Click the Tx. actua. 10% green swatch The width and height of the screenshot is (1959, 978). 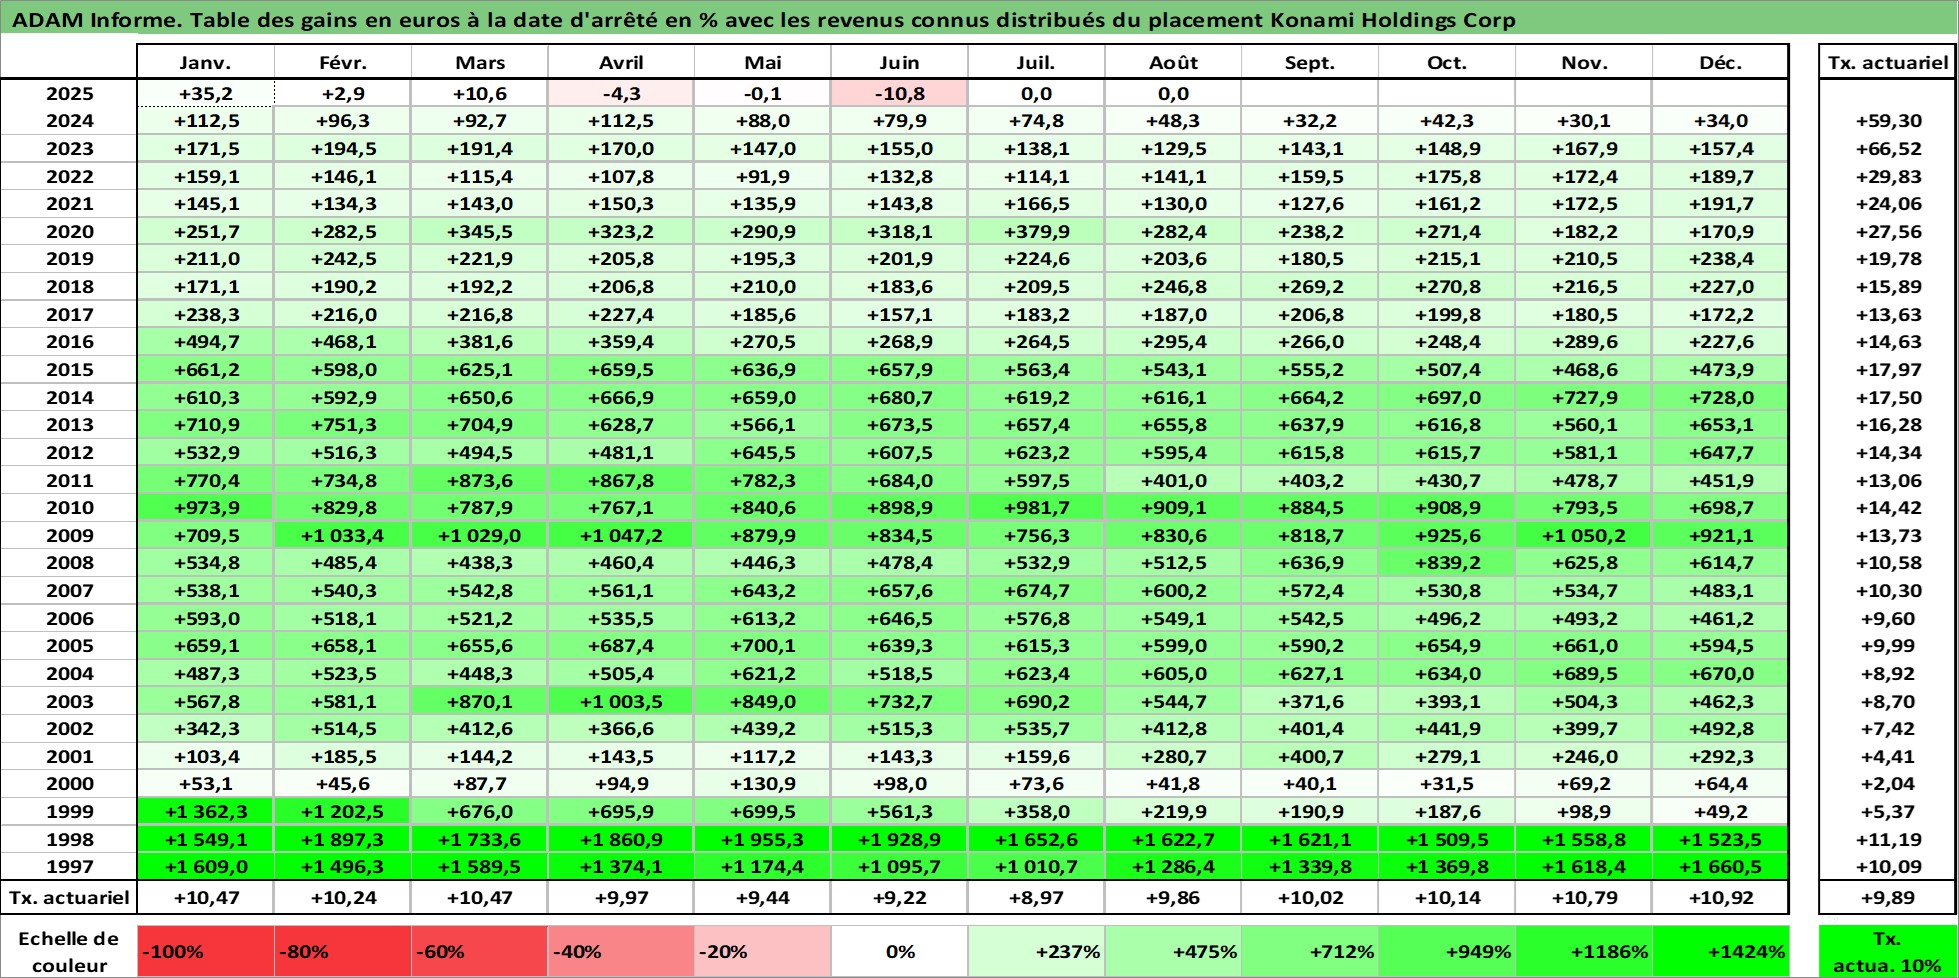pos(1888,952)
